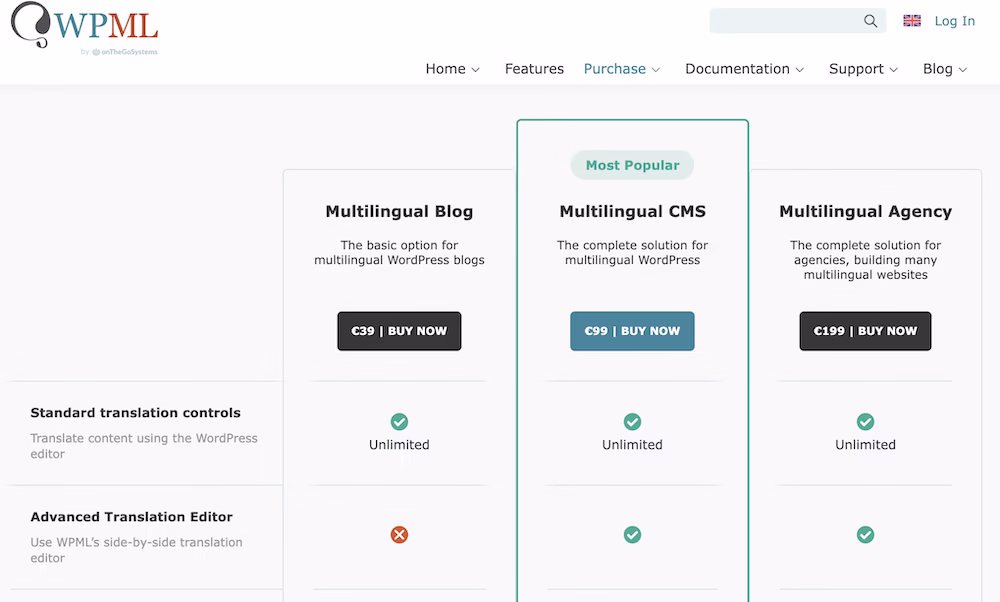Image resolution: width=1000 pixels, height=602 pixels.
Task: Buy Multilingual Blog for €39
Action: click(399, 331)
